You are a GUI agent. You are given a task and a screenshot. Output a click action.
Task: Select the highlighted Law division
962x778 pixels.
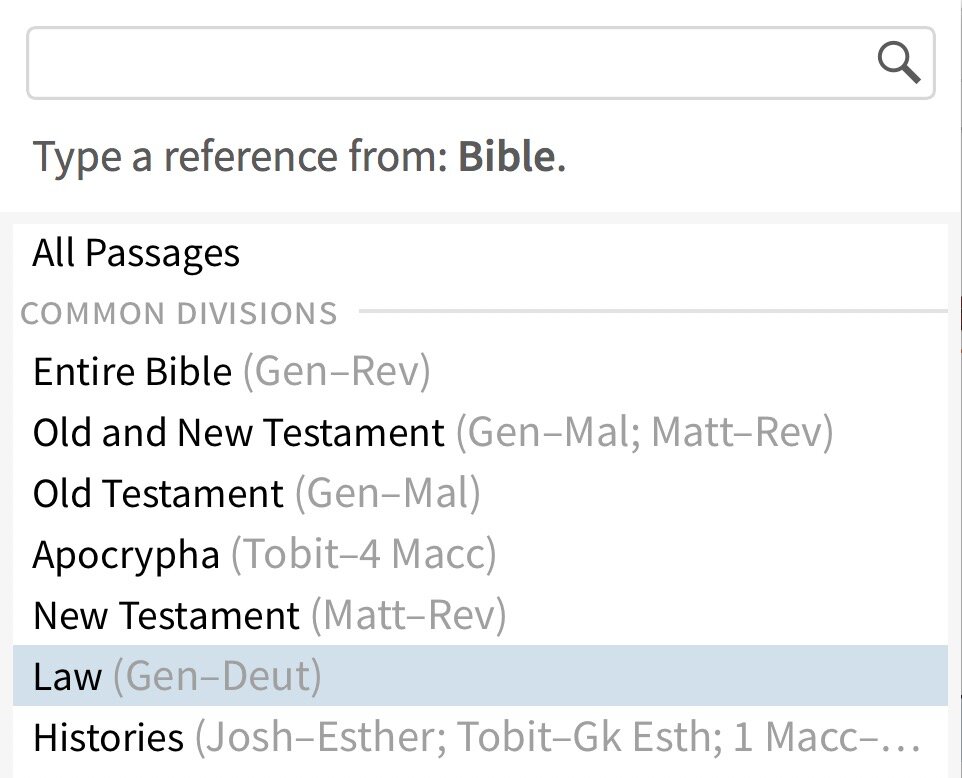[x=480, y=676]
